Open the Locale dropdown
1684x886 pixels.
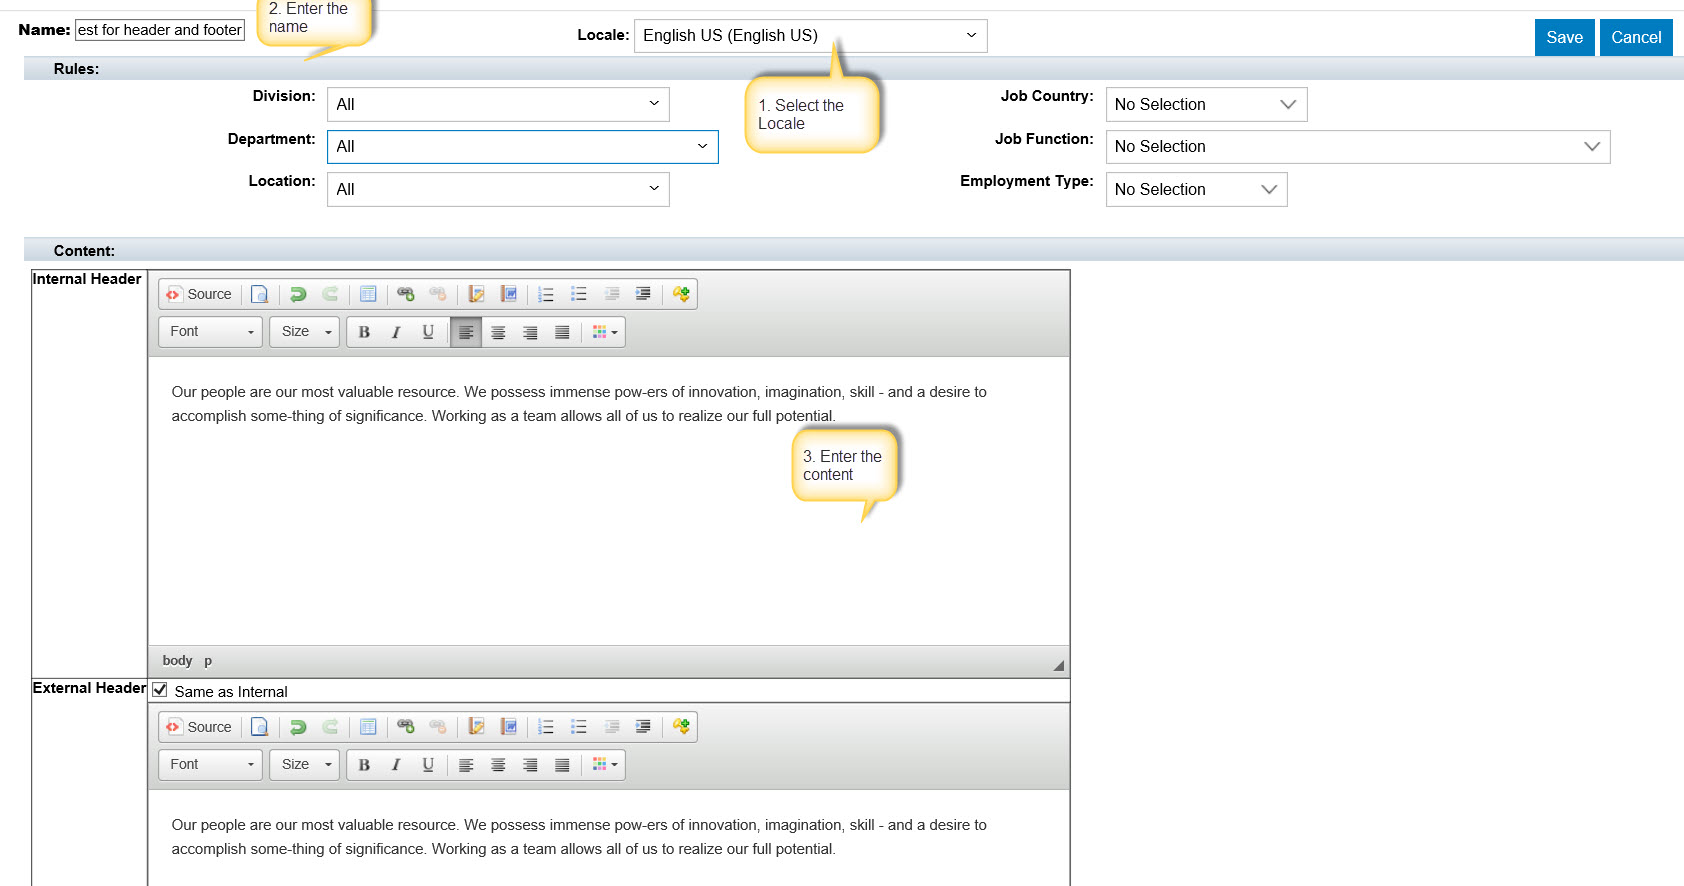pos(810,36)
